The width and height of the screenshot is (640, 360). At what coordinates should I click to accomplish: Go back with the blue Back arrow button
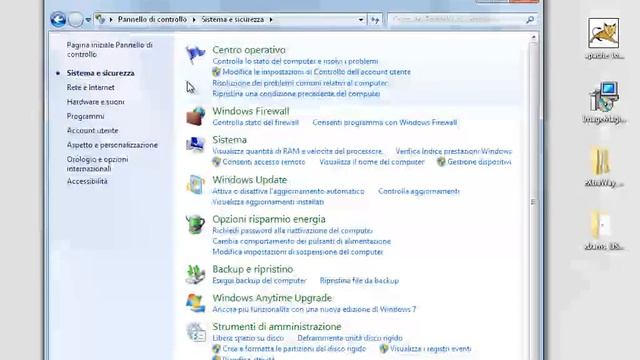[58, 19]
